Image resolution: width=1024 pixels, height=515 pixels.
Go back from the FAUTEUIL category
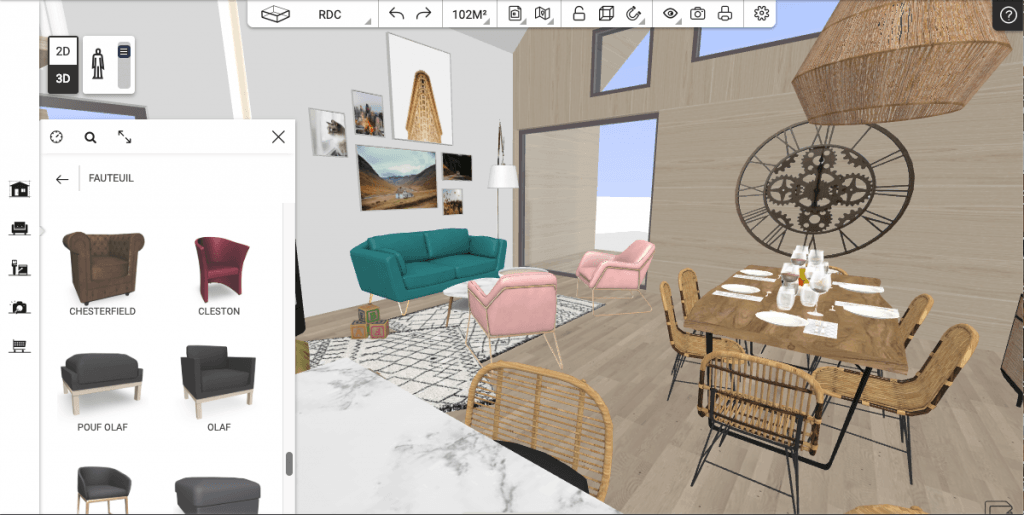62,179
